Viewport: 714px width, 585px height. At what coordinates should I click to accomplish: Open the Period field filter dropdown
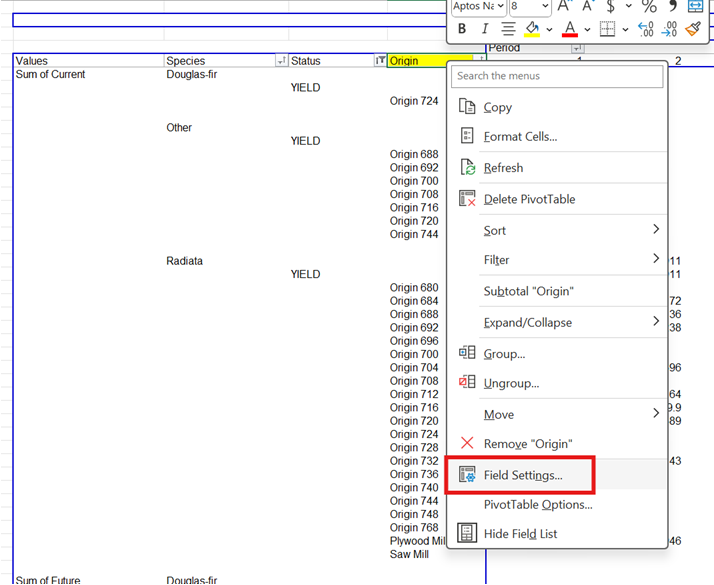point(577,48)
